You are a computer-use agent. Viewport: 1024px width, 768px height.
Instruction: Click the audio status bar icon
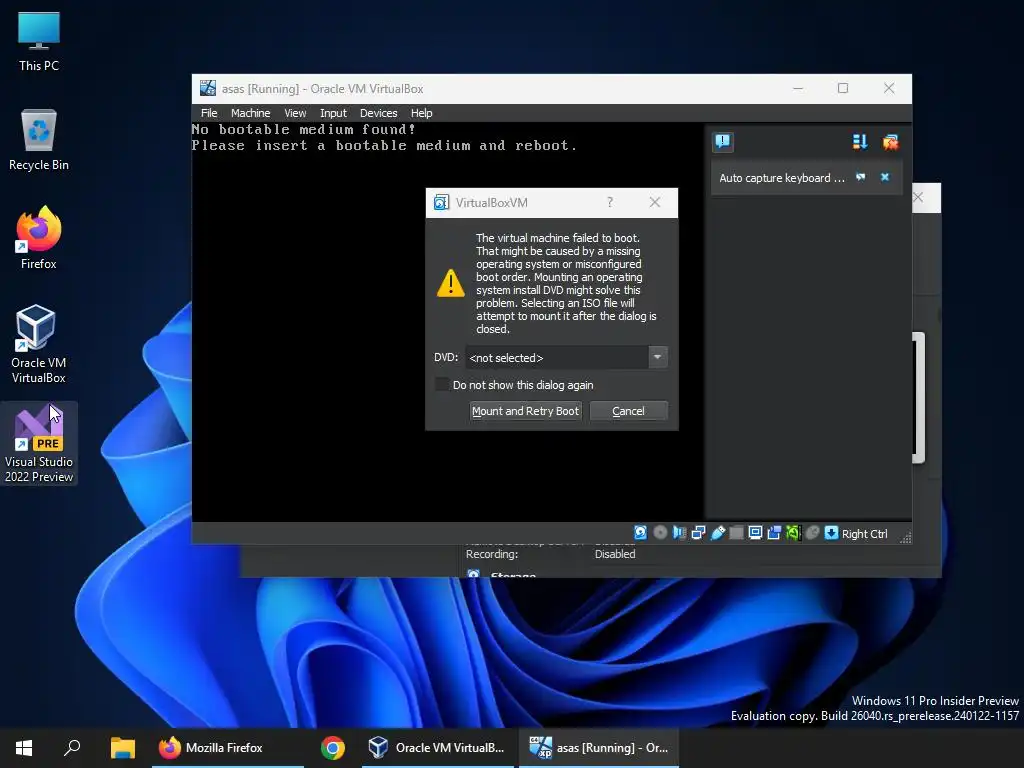679,533
